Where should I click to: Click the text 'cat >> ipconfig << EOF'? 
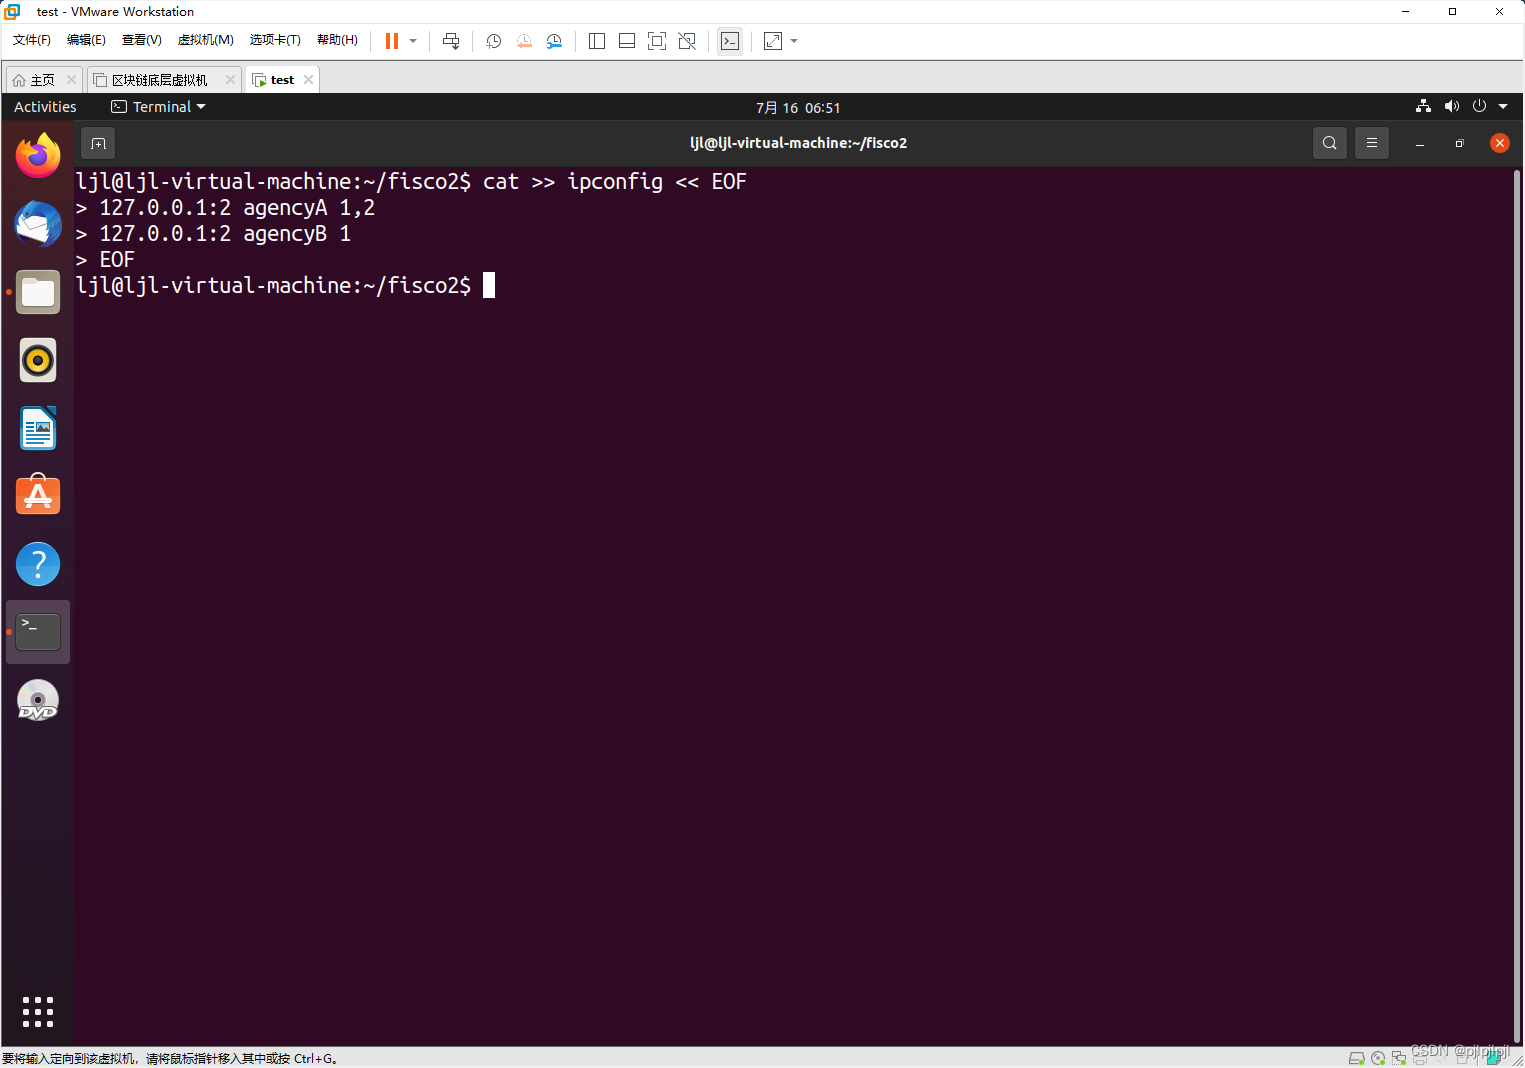614,181
